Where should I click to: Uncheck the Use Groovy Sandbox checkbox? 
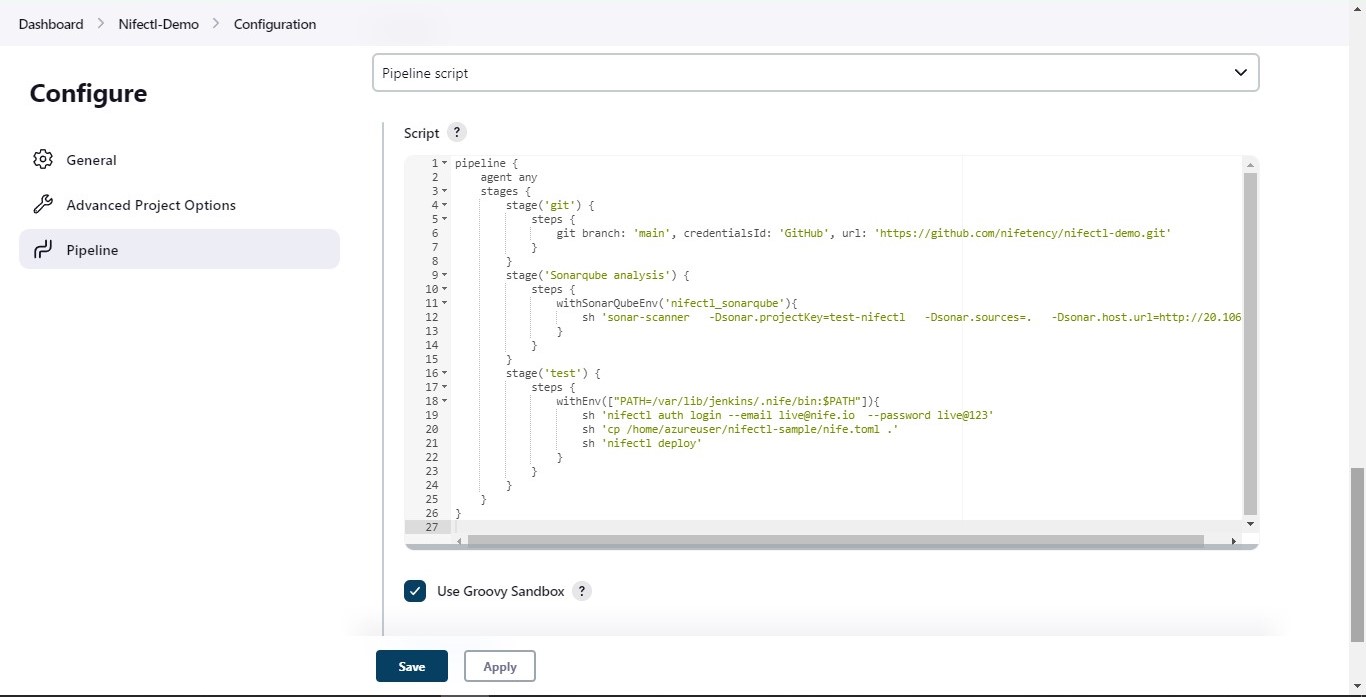pos(415,591)
